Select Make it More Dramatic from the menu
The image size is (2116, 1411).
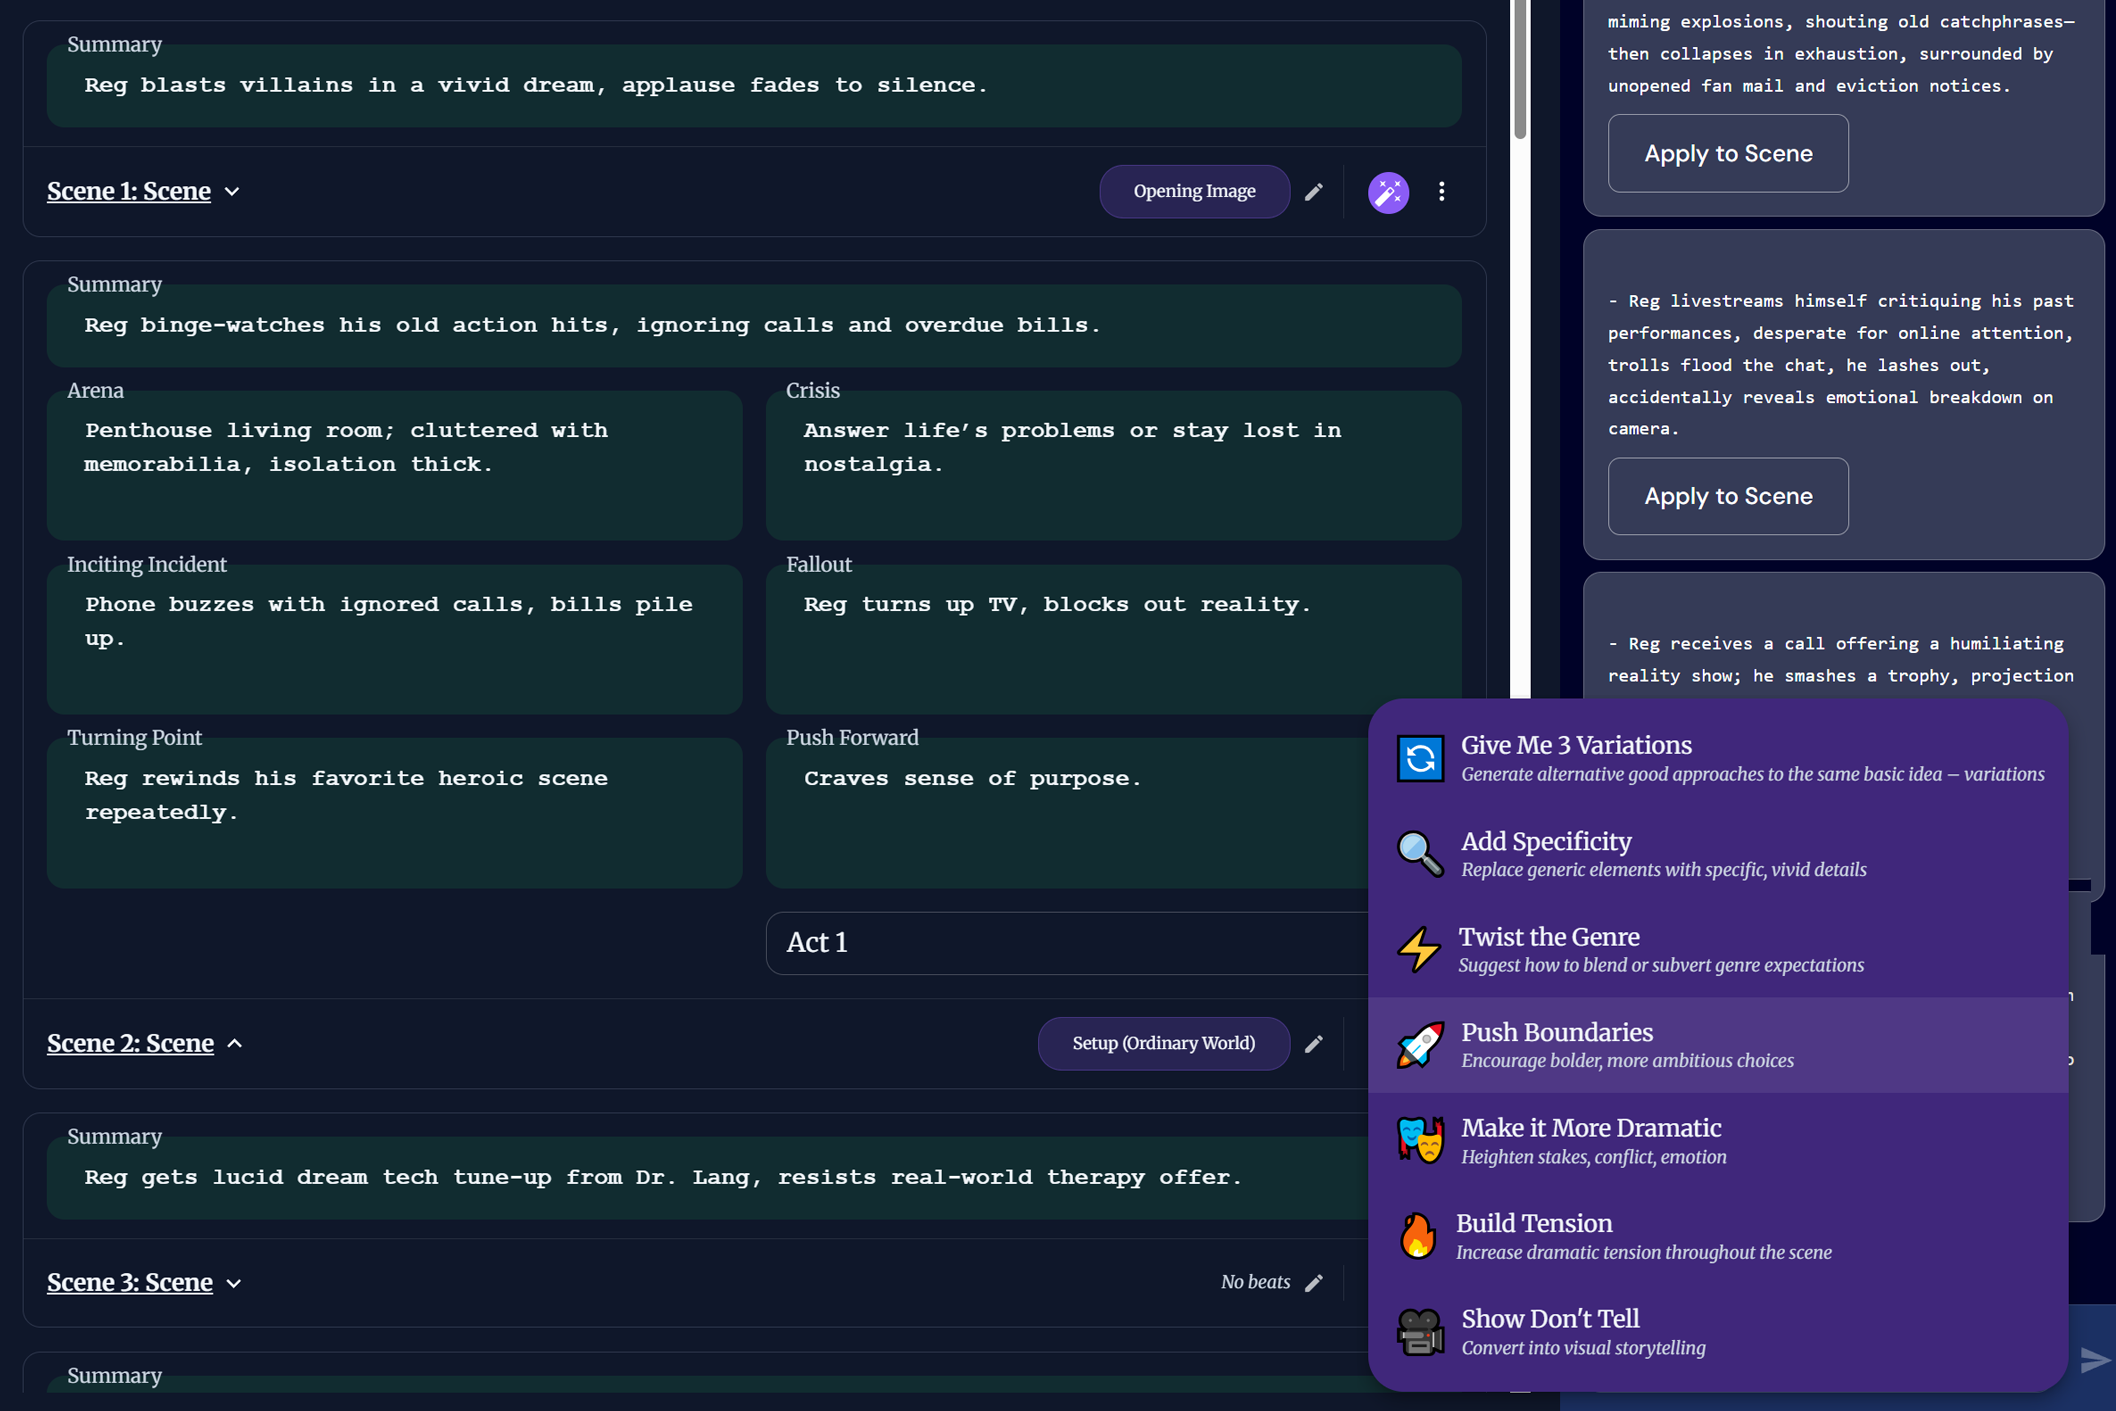click(1591, 1140)
